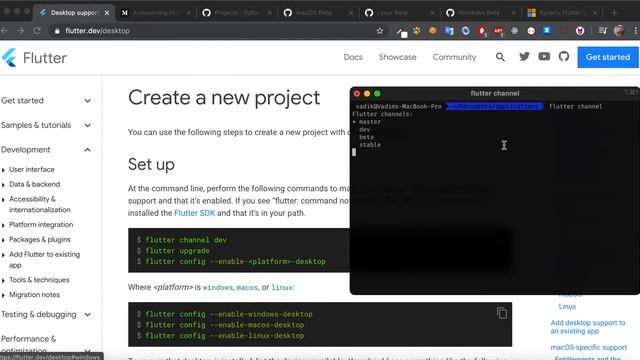
Task: Open Flutter's Twitter page icon
Action: coord(524,57)
